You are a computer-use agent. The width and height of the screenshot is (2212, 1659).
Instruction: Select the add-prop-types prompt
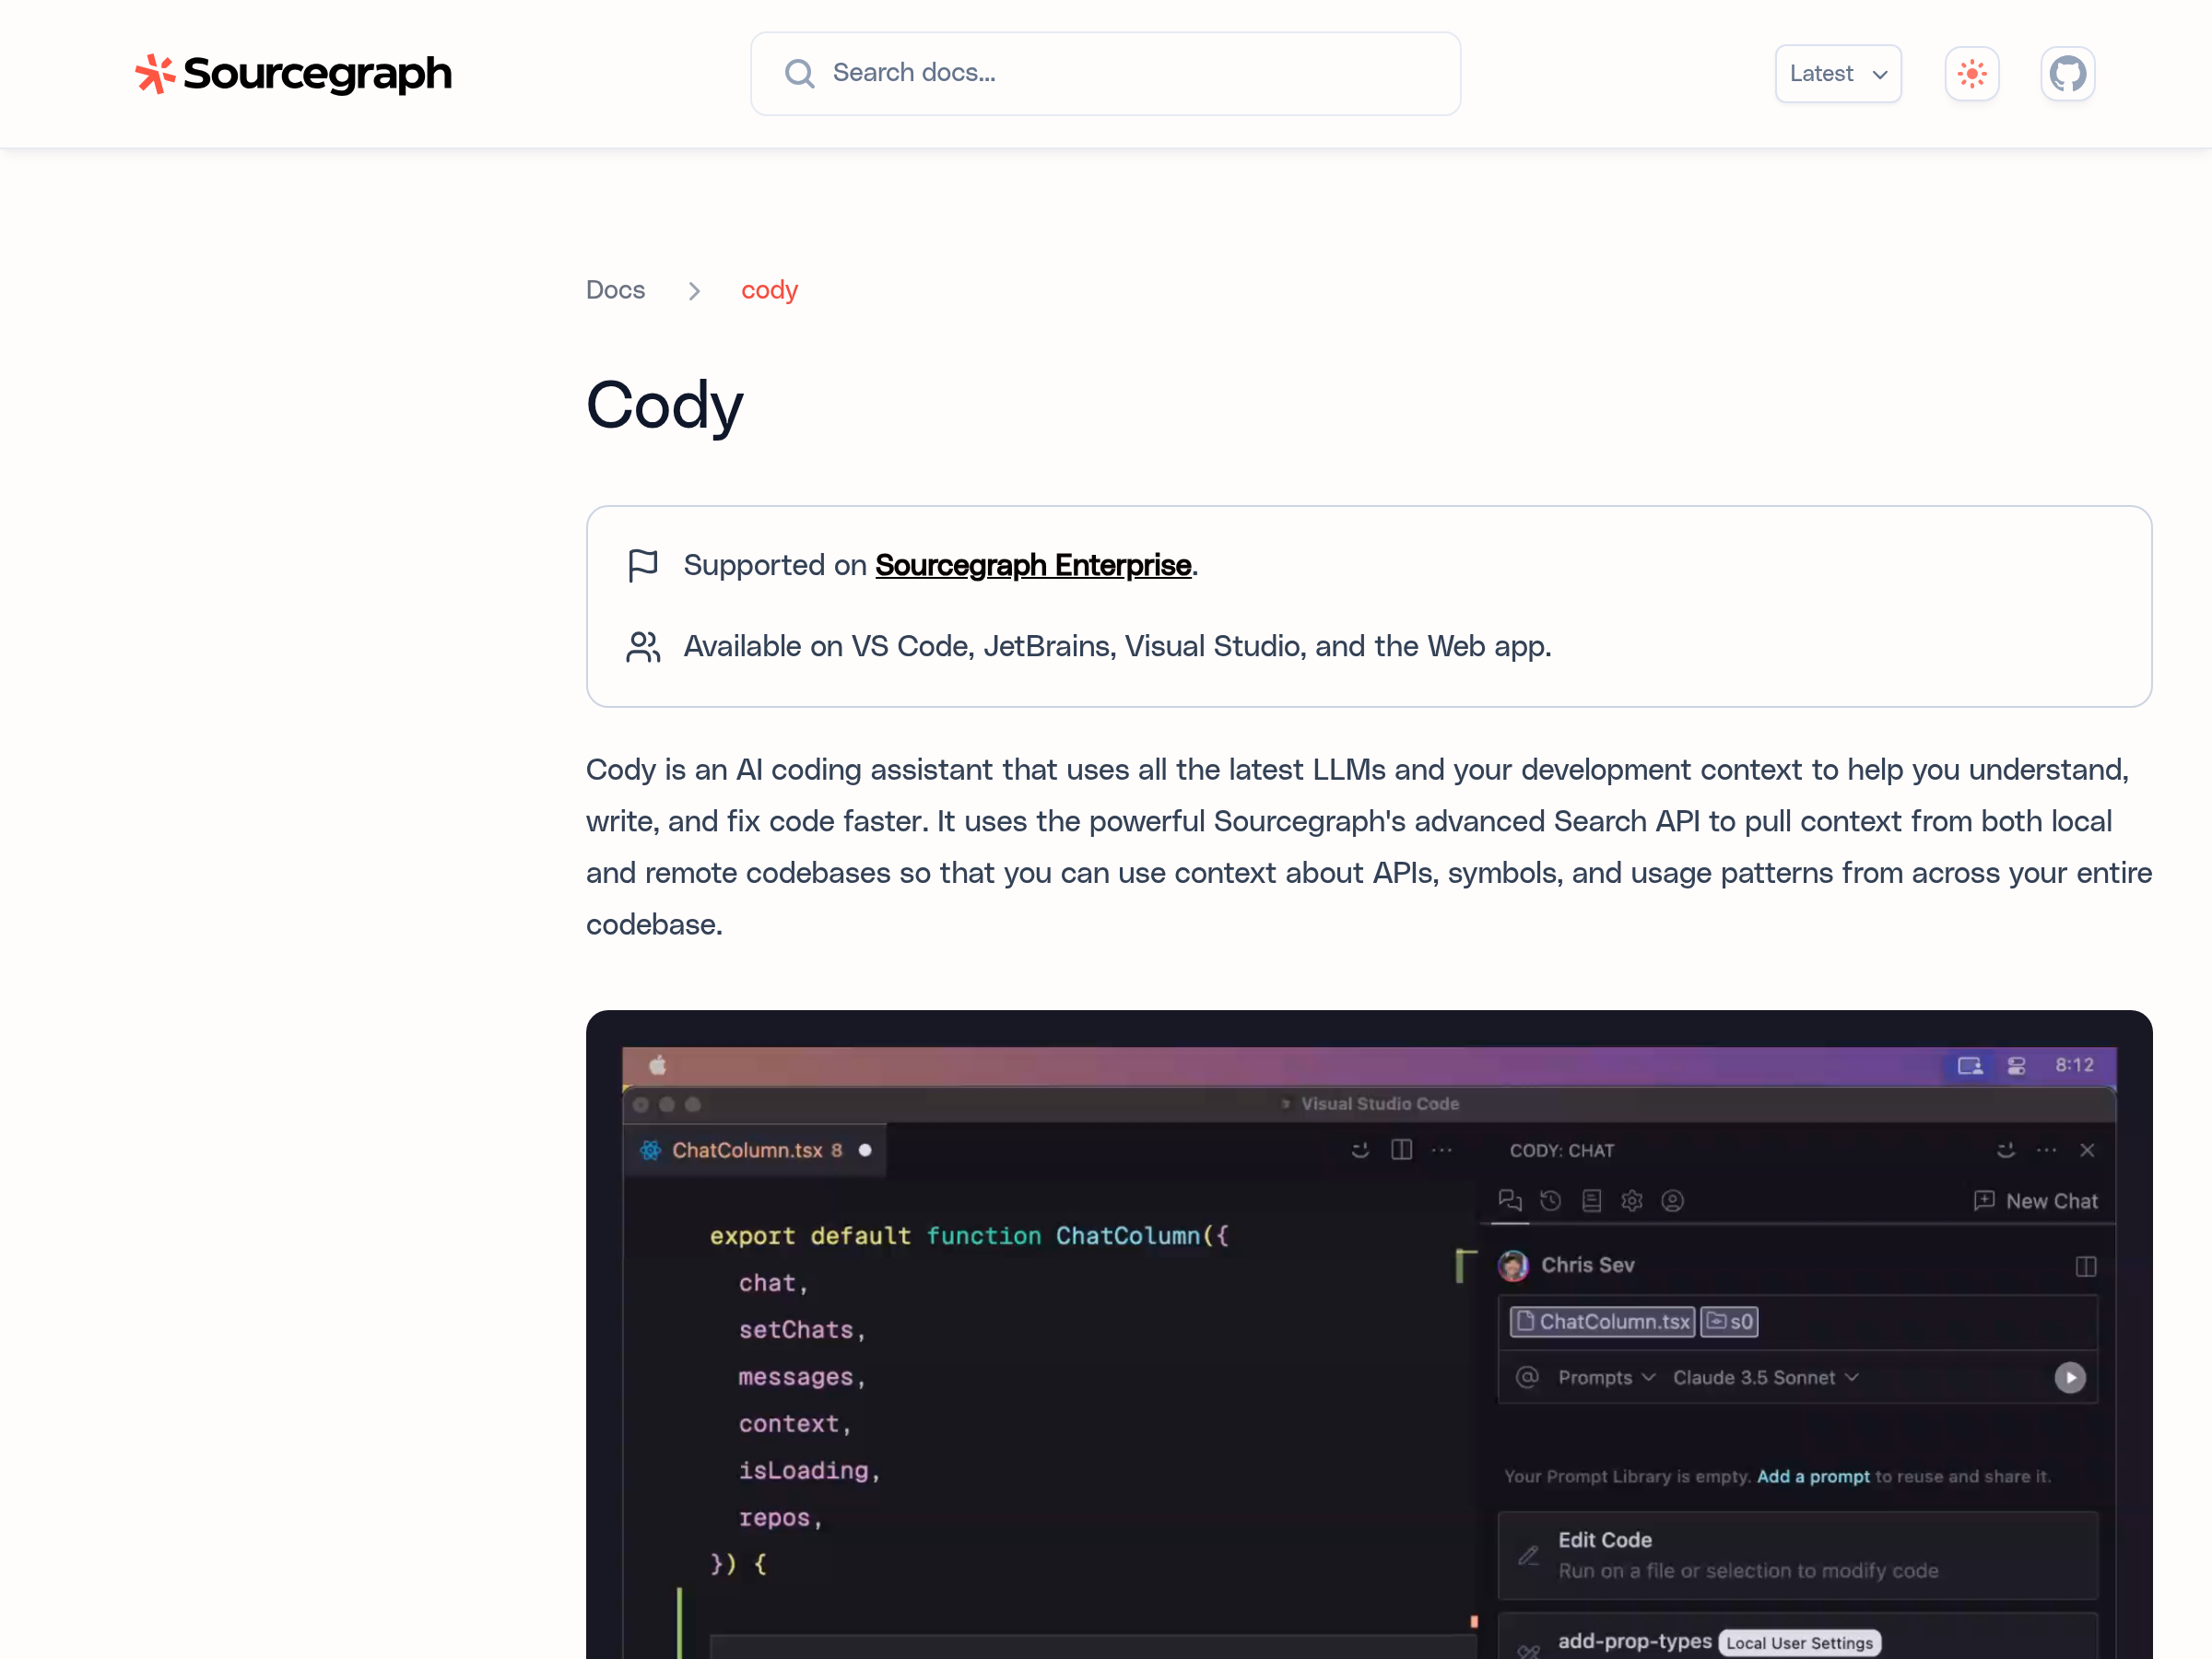click(1797, 1636)
